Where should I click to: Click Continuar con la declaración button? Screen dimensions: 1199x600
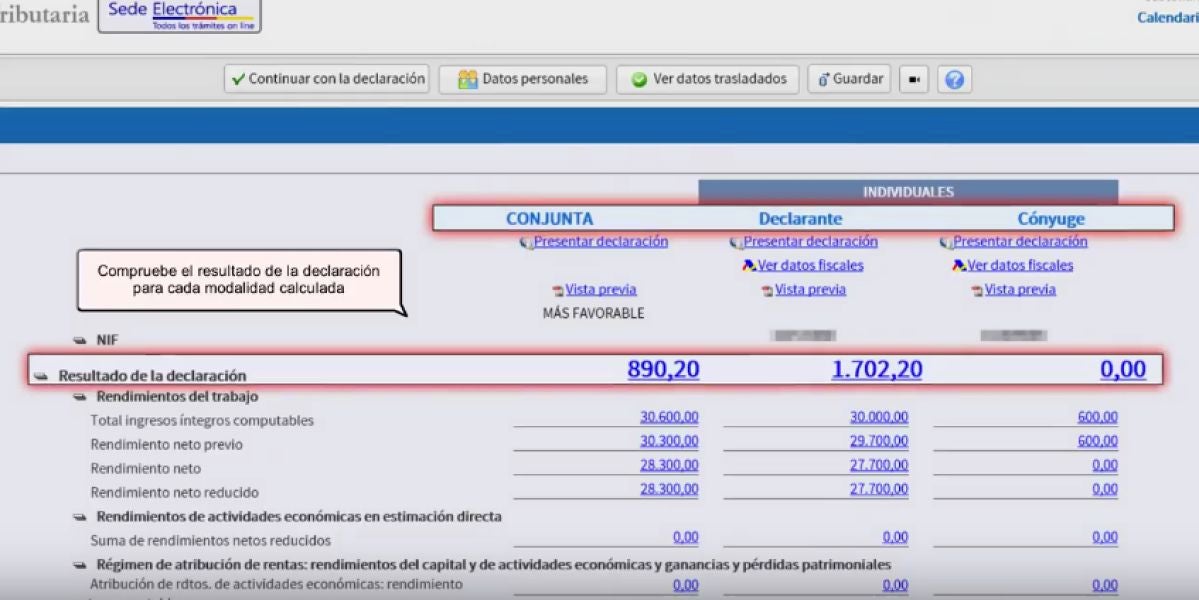pos(327,79)
